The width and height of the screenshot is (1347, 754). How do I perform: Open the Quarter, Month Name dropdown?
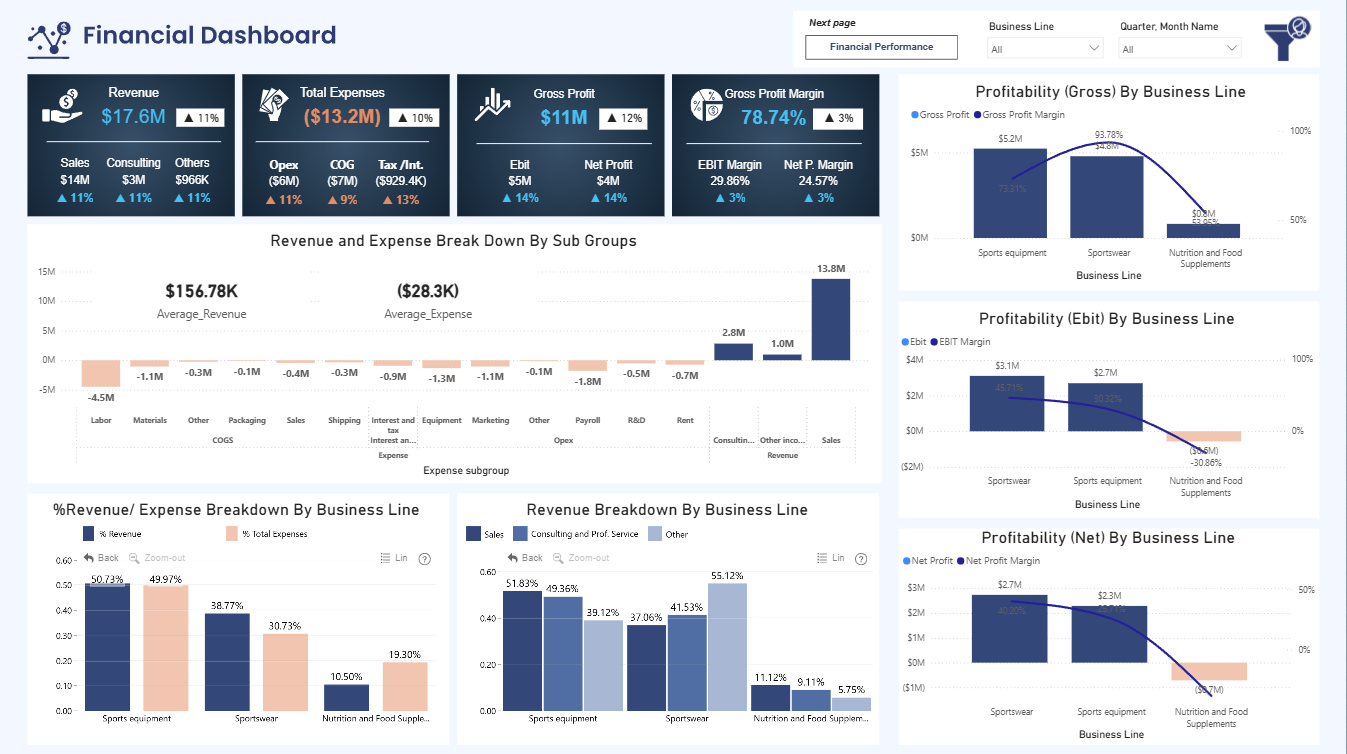click(1181, 48)
